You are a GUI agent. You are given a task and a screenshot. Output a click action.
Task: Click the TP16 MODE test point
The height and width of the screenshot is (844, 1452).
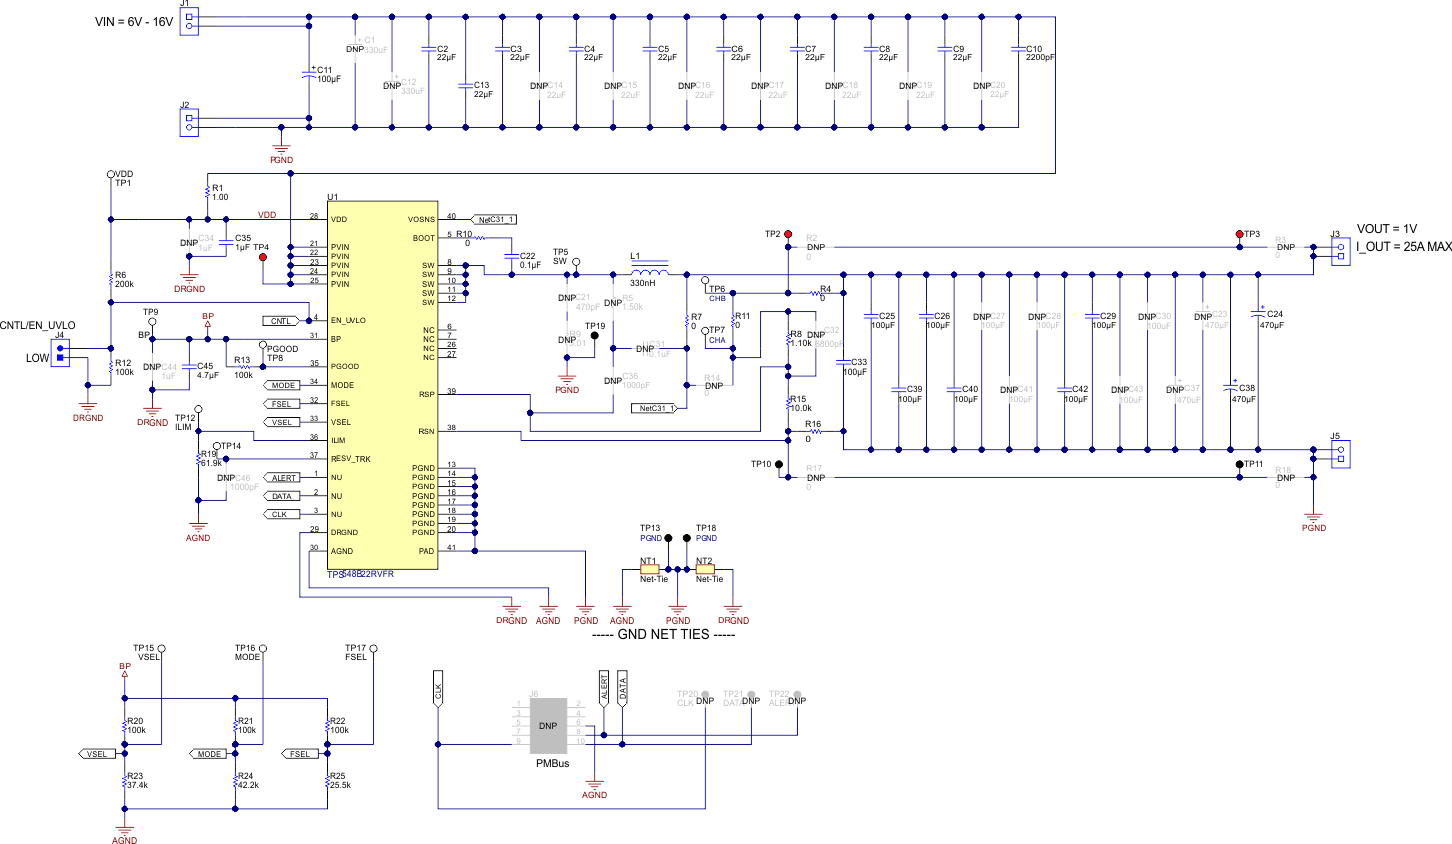[262, 648]
